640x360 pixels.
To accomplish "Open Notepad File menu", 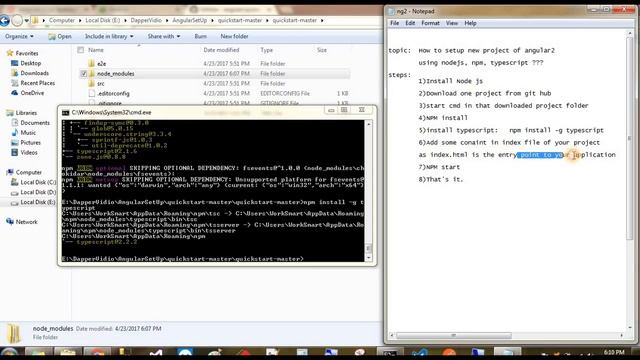I will tap(394, 23).
